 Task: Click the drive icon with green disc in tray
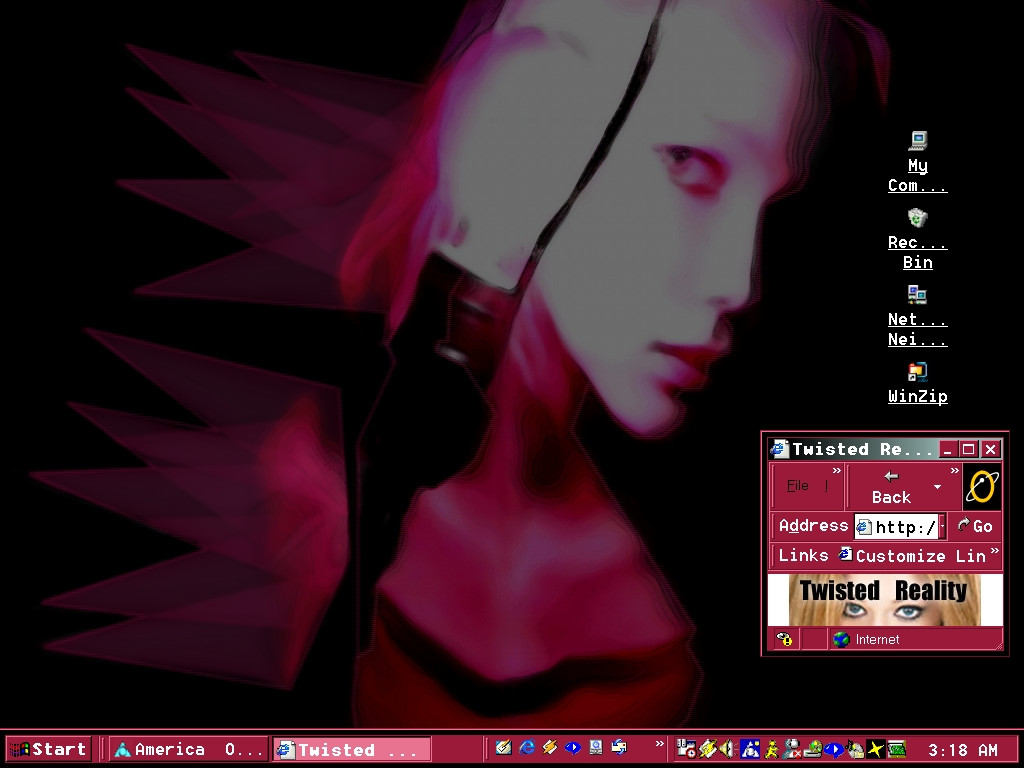[x=813, y=748]
